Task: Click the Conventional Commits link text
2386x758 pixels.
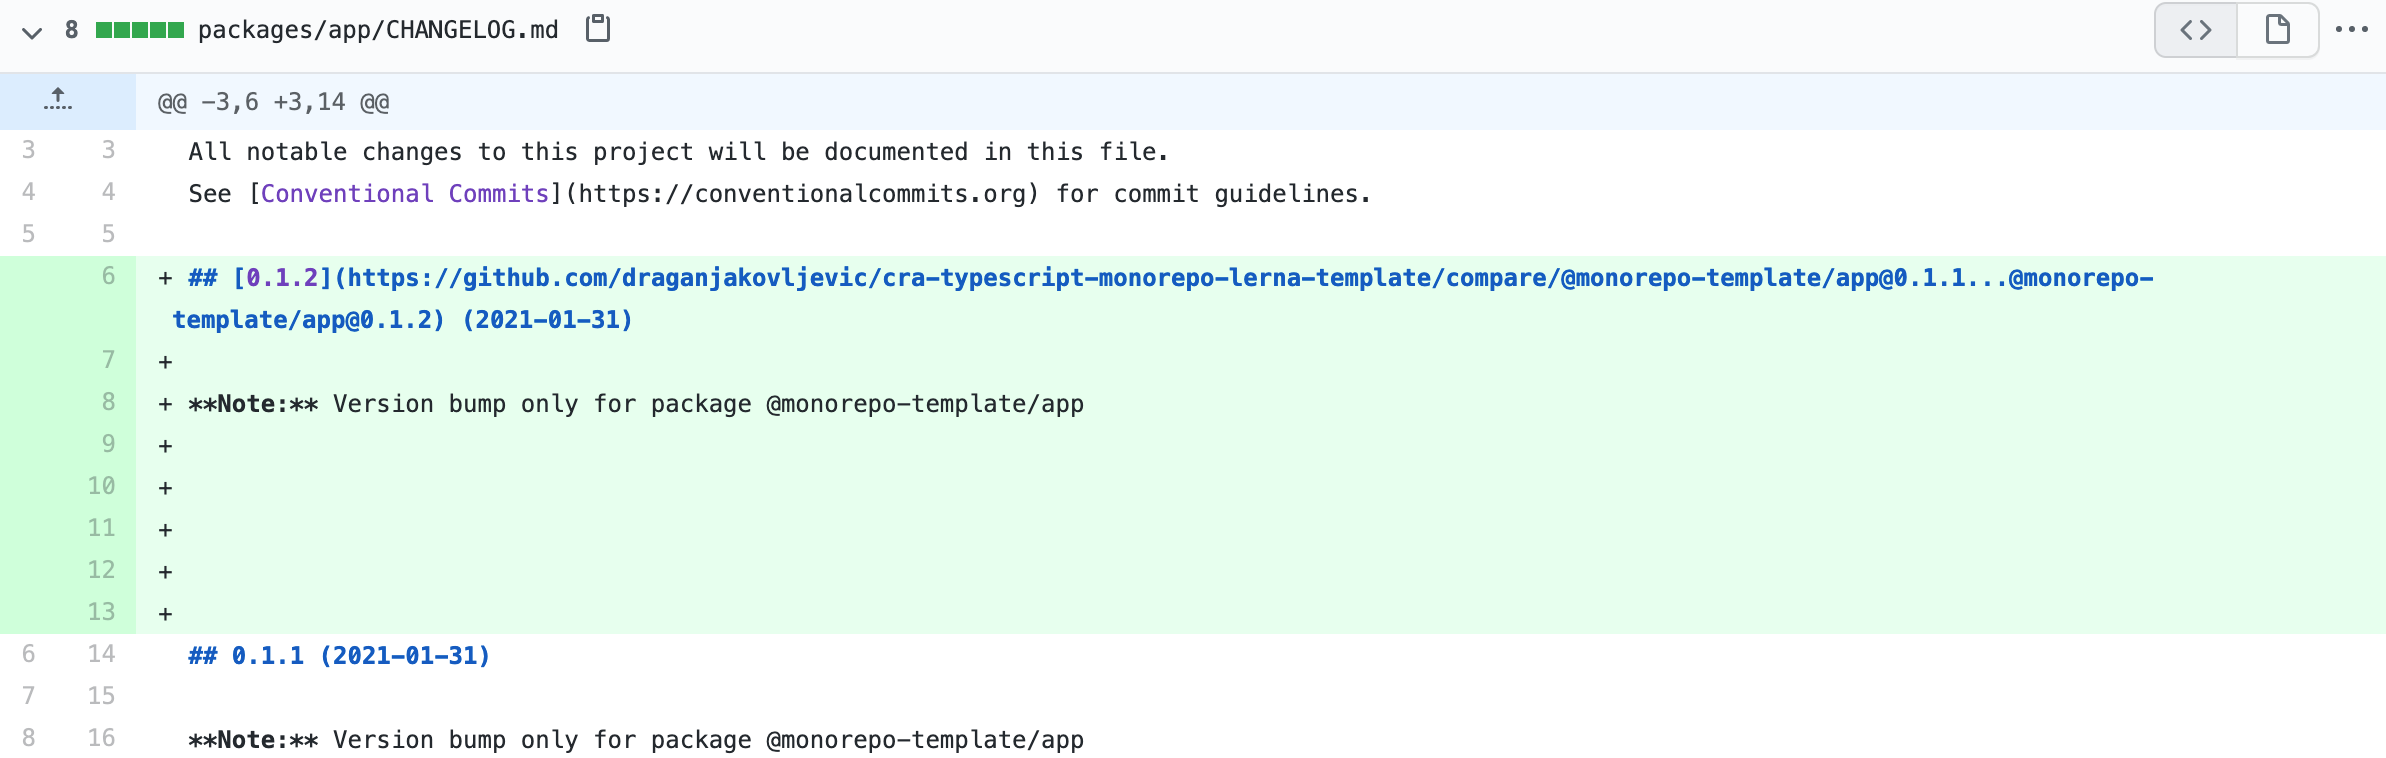Action: pos(404,194)
